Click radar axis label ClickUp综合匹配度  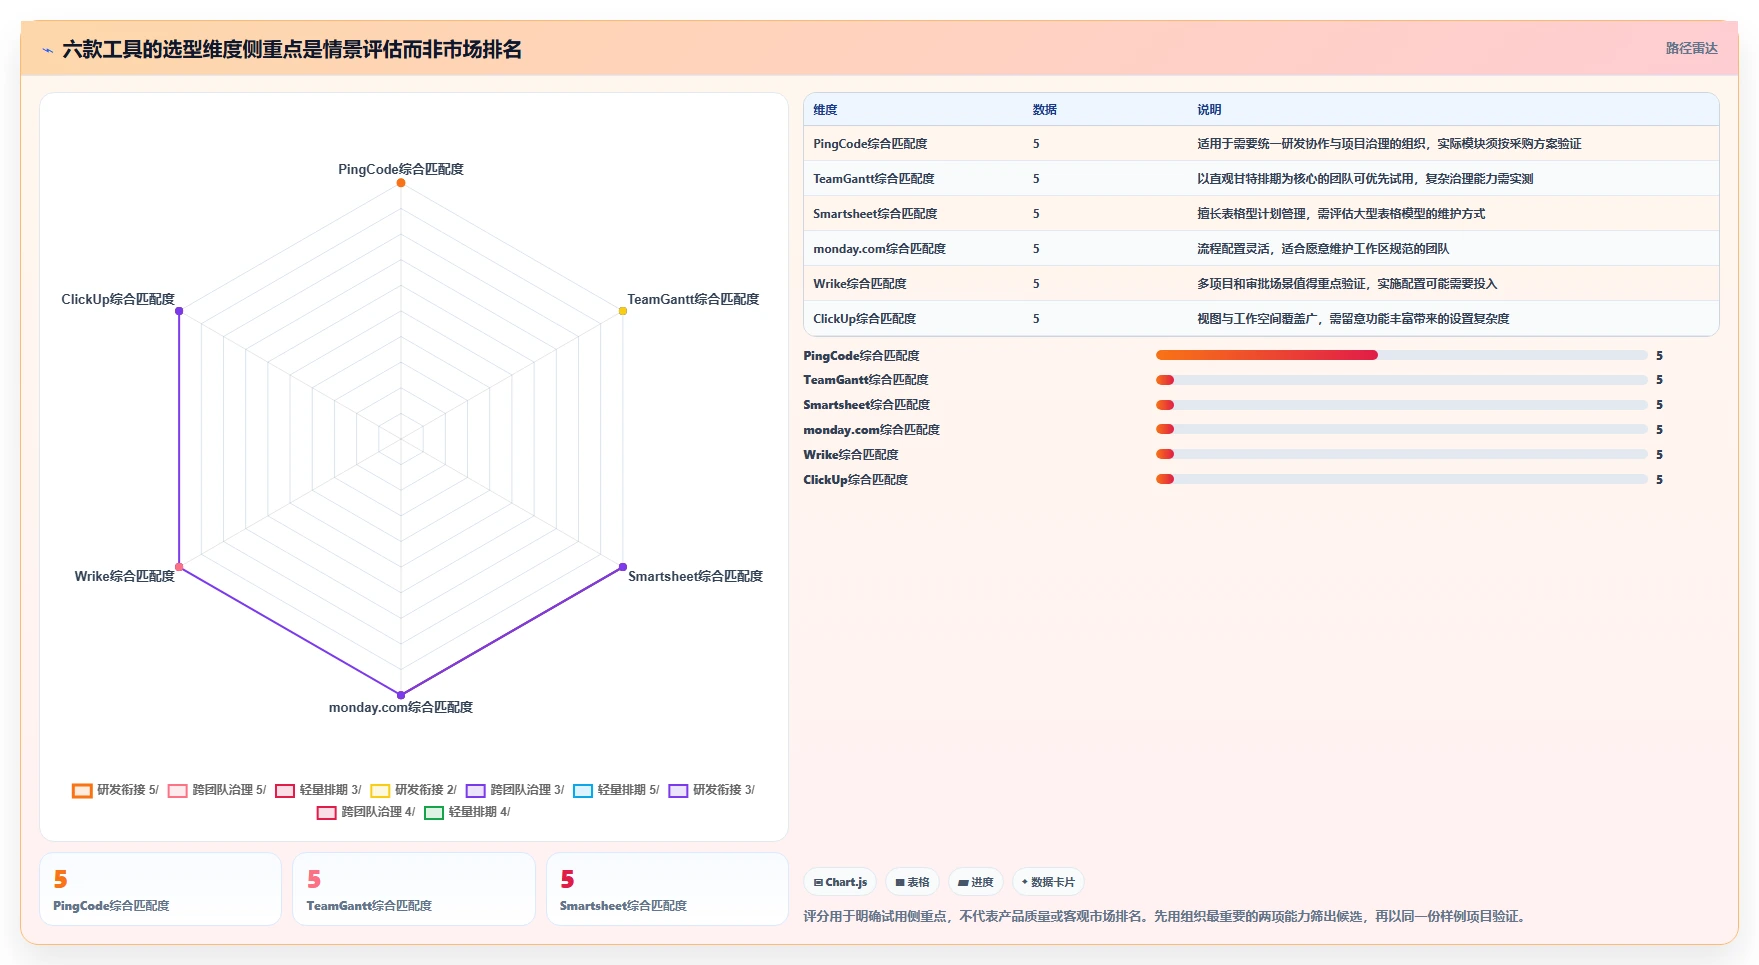[x=118, y=299]
